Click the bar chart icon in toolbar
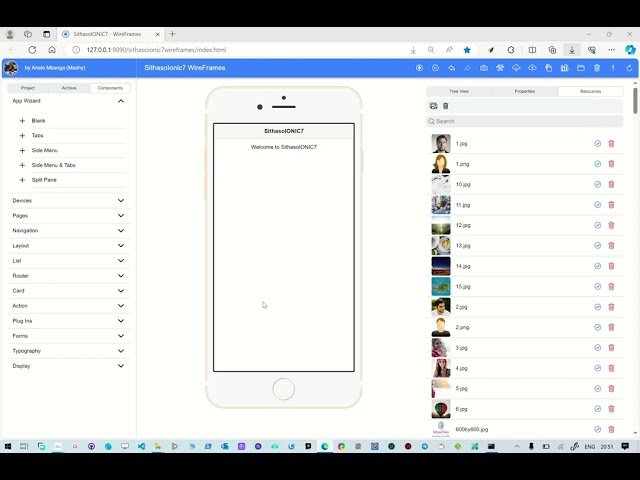Screen dimensions: 640x480 pyautogui.click(x=564, y=68)
